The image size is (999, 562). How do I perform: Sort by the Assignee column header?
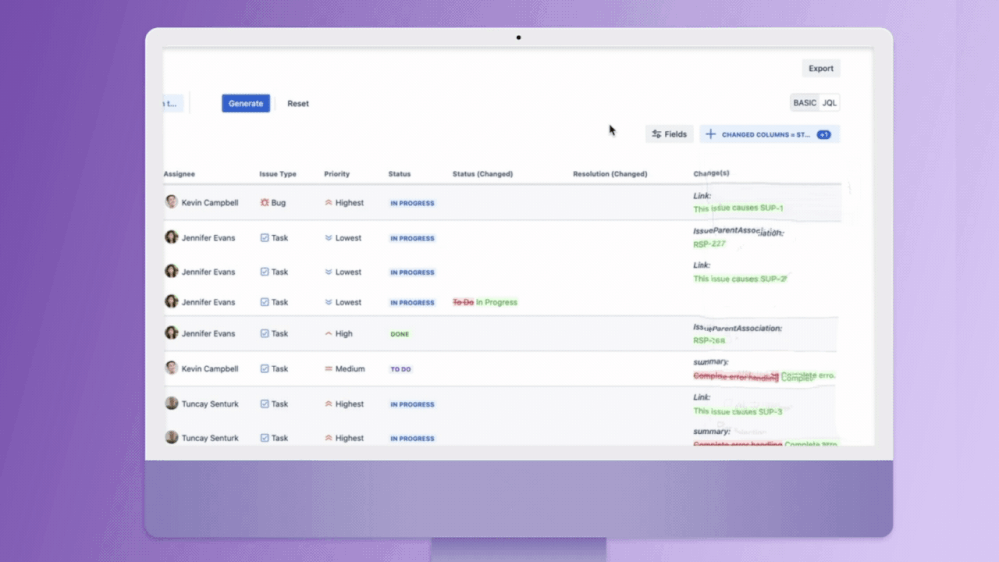[179, 174]
